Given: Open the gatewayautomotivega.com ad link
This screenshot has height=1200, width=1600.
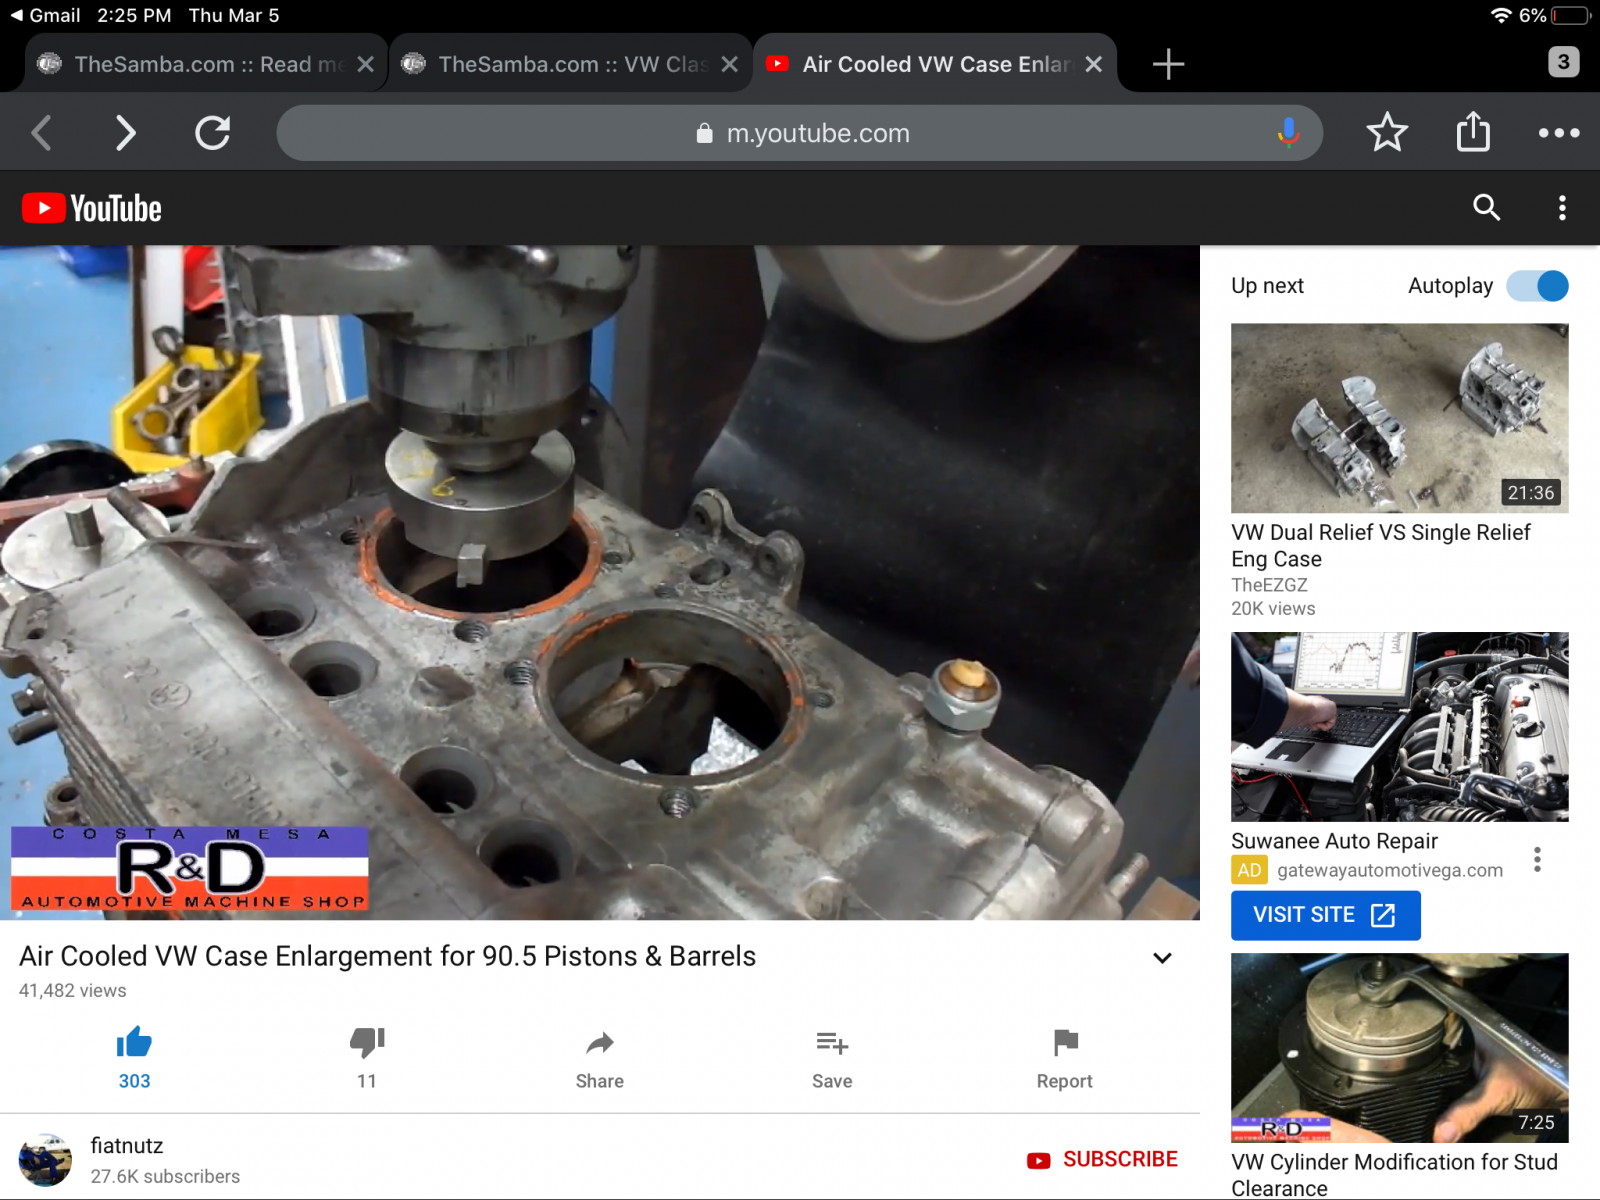Looking at the screenshot, I should pos(1389,870).
